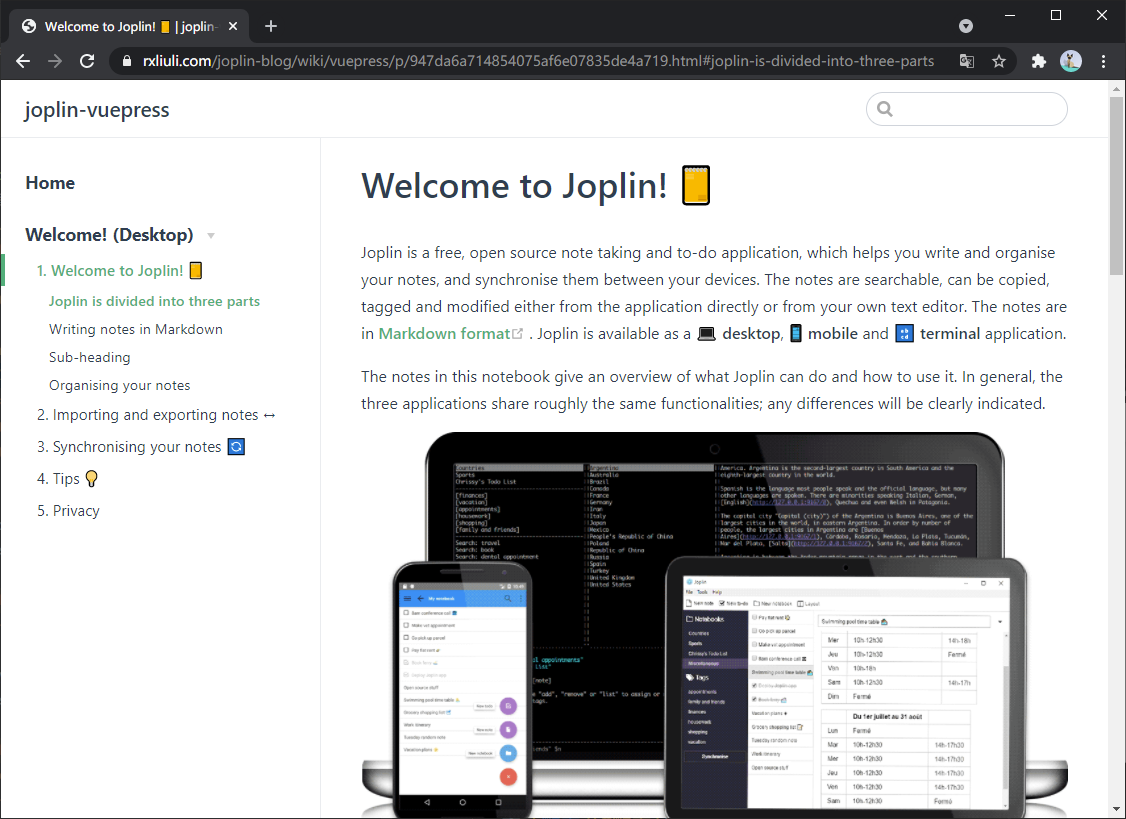Collapse the Welcome! (Desktop) section

(109, 235)
